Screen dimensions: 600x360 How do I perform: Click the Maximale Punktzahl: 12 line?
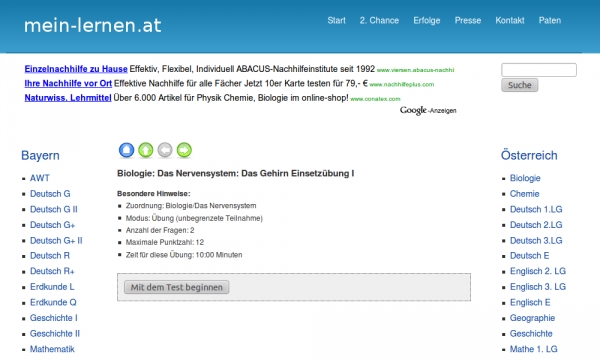[x=165, y=243]
